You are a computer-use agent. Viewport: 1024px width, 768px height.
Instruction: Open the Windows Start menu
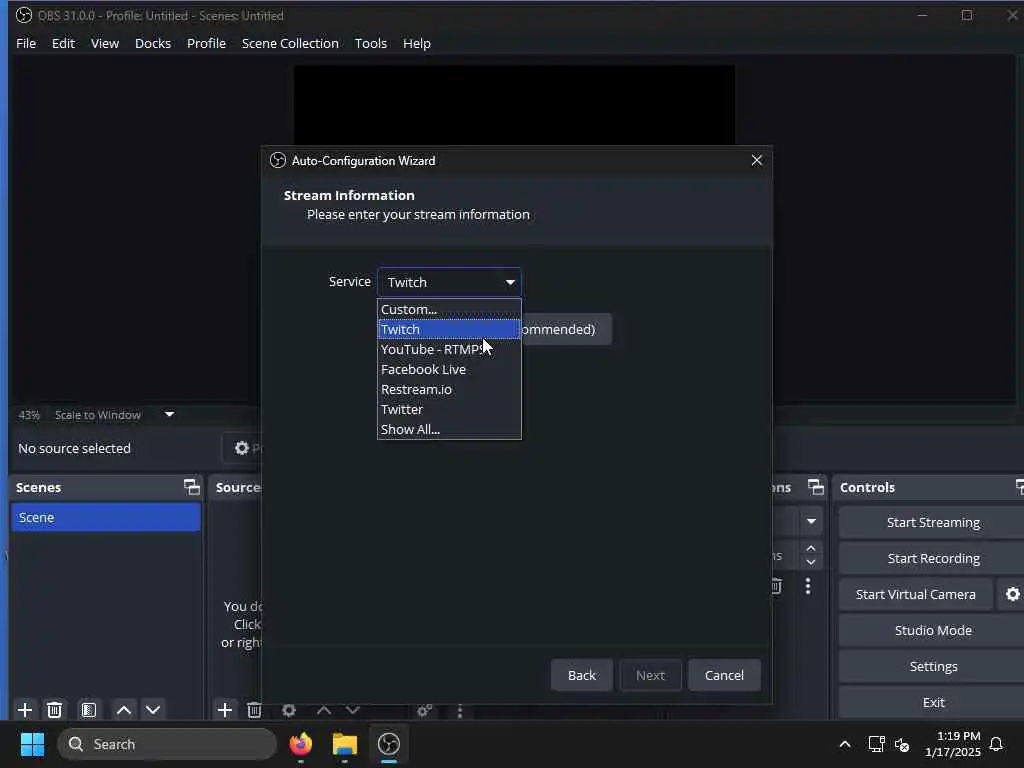click(x=32, y=744)
